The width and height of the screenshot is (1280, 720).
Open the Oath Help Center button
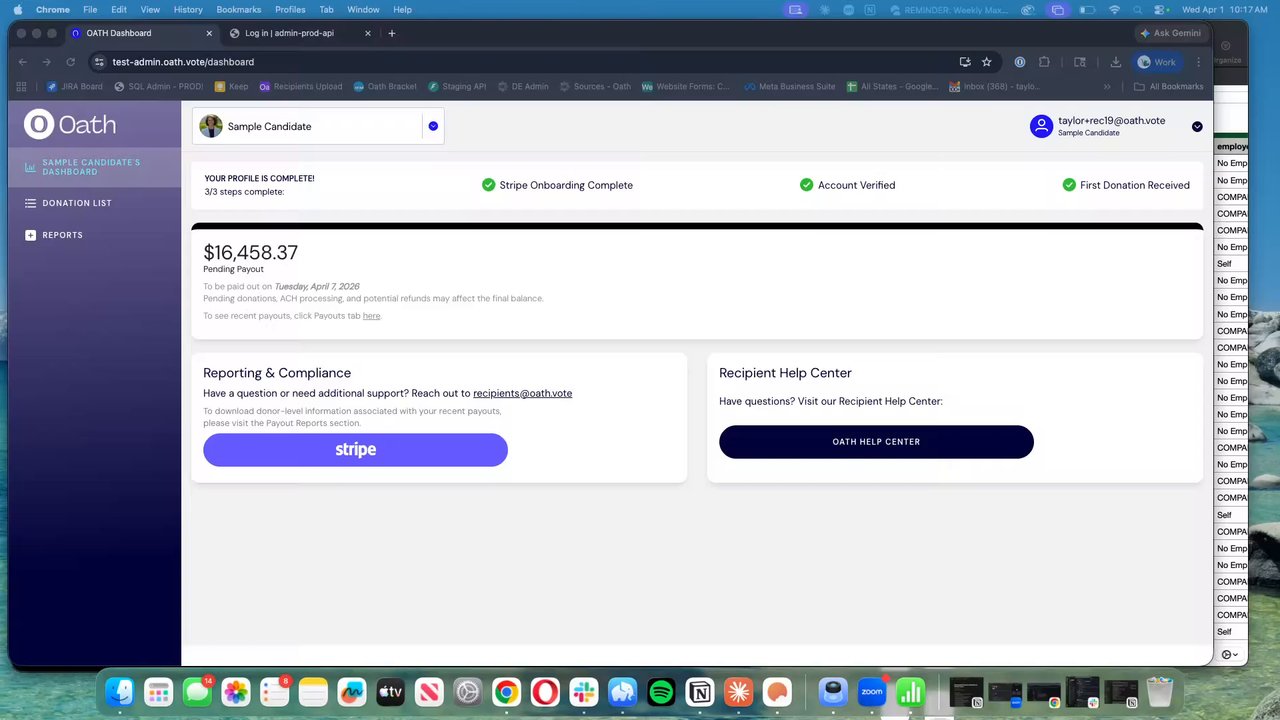pyautogui.click(x=876, y=442)
